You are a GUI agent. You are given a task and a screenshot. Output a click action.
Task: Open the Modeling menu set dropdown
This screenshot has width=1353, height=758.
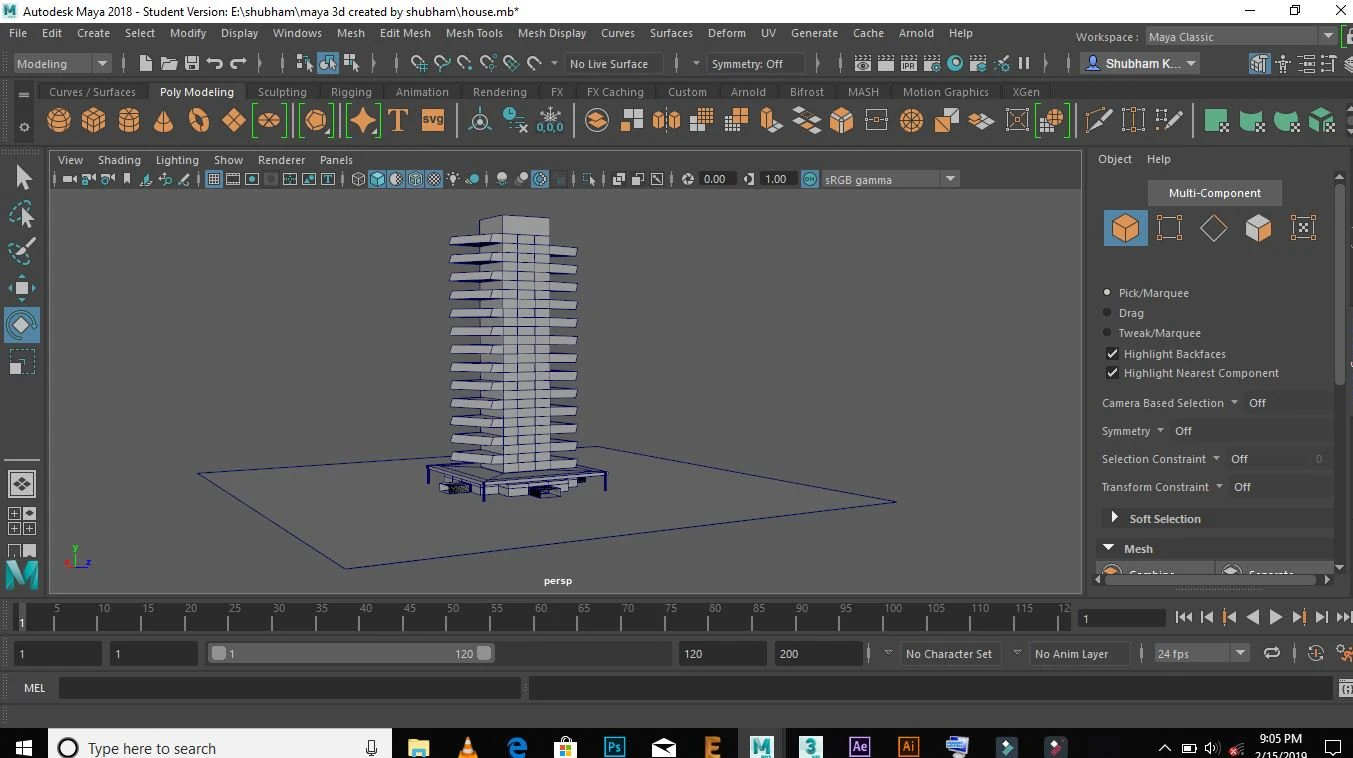coord(63,63)
